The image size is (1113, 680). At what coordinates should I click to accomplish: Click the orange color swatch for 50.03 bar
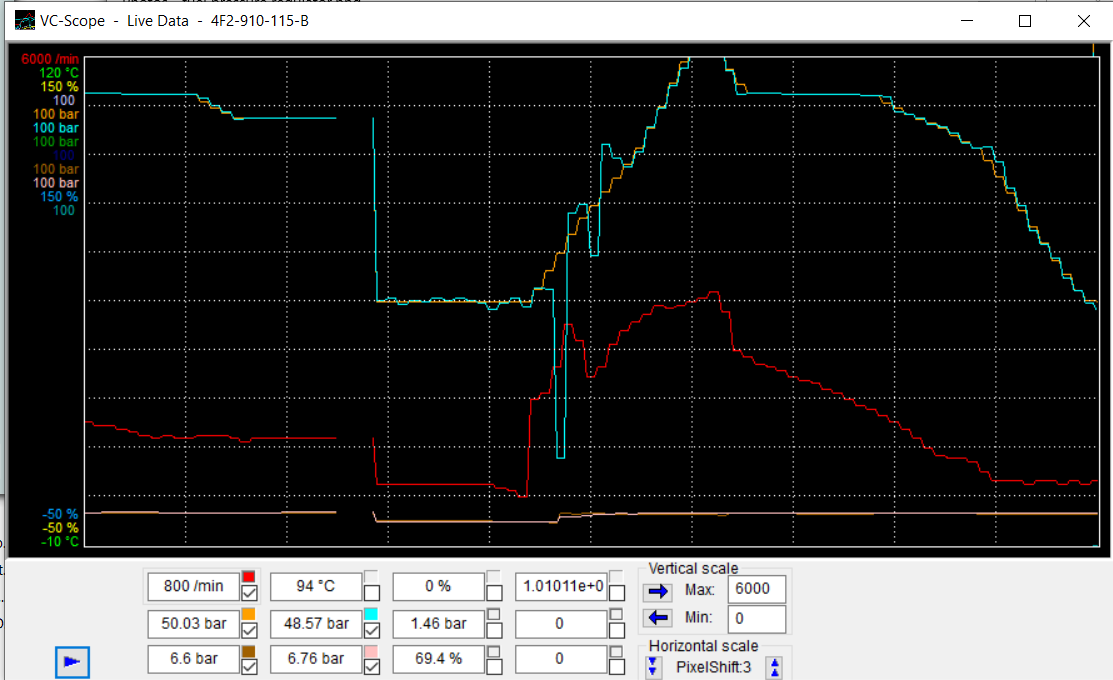click(249, 613)
